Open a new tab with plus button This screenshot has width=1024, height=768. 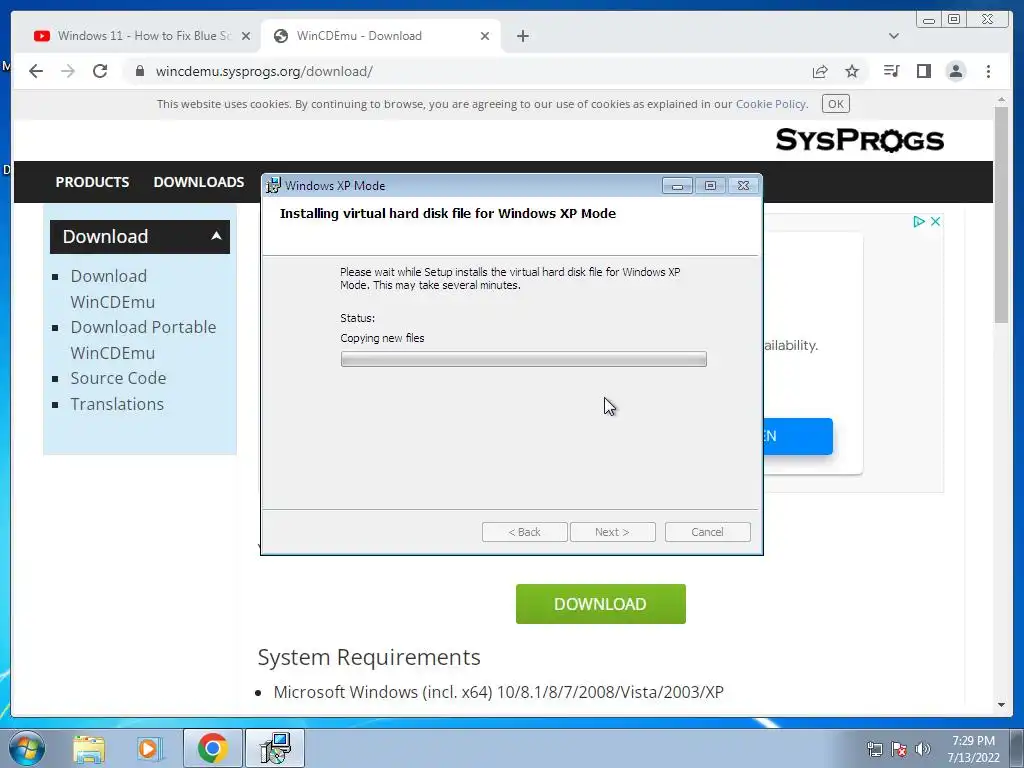click(522, 36)
